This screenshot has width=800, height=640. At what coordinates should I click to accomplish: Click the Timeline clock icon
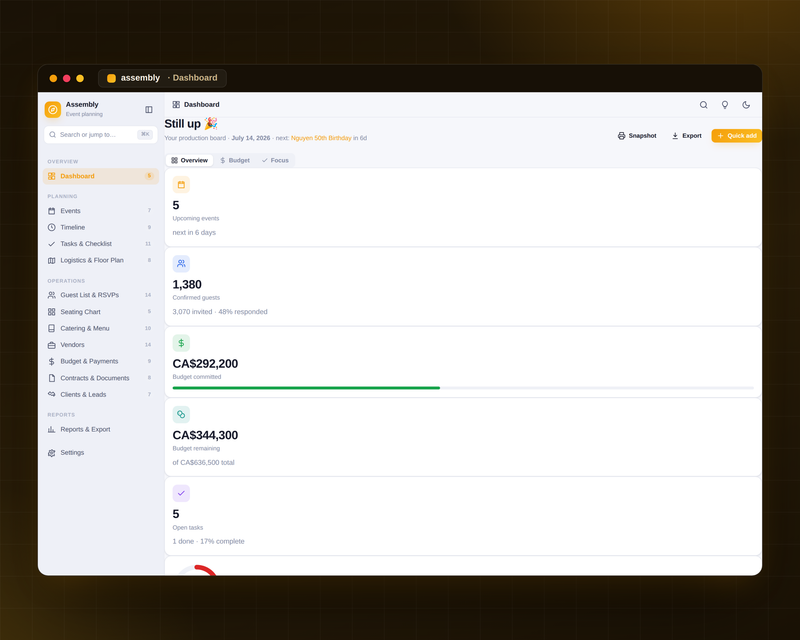tap(52, 227)
